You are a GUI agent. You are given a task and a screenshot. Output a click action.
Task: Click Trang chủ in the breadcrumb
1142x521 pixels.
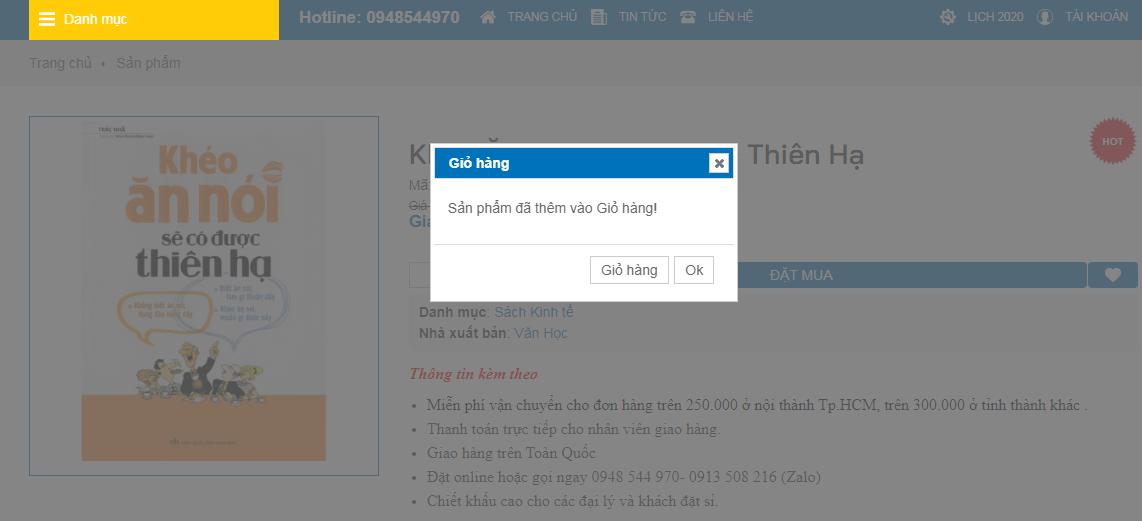pyautogui.click(x=60, y=63)
